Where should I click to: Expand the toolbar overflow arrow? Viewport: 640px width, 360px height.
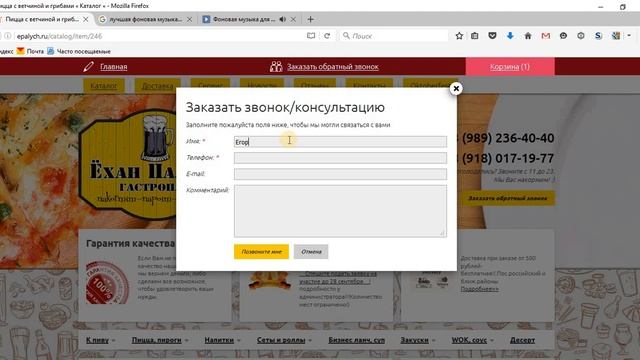pyautogui.click(x=629, y=36)
